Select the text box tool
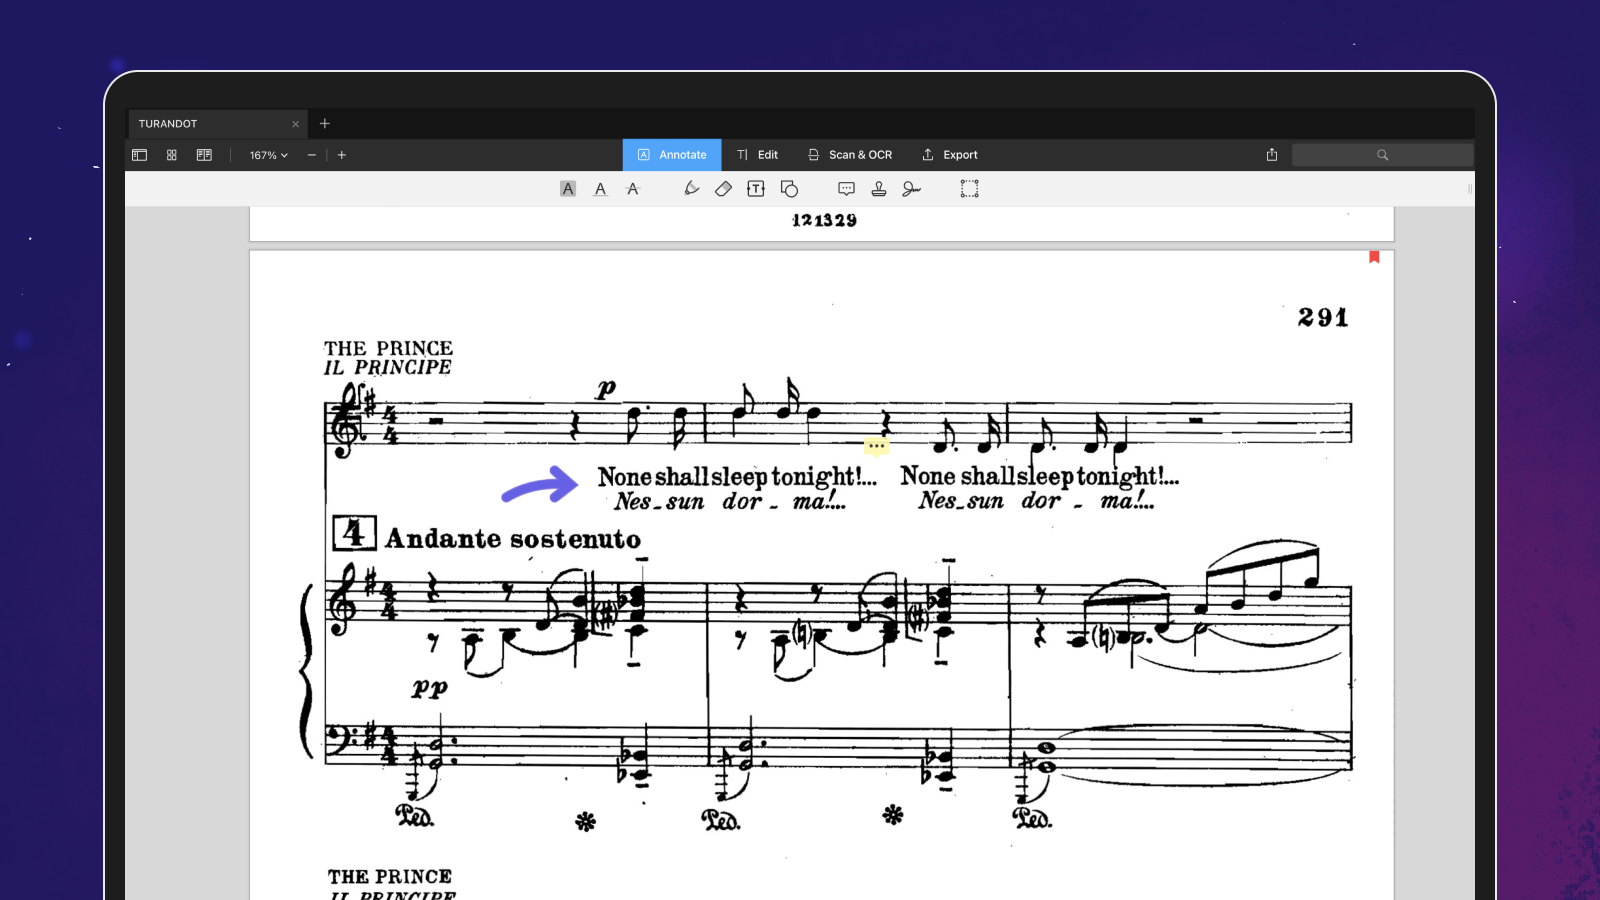Image resolution: width=1600 pixels, height=900 pixels. [x=756, y=189]
